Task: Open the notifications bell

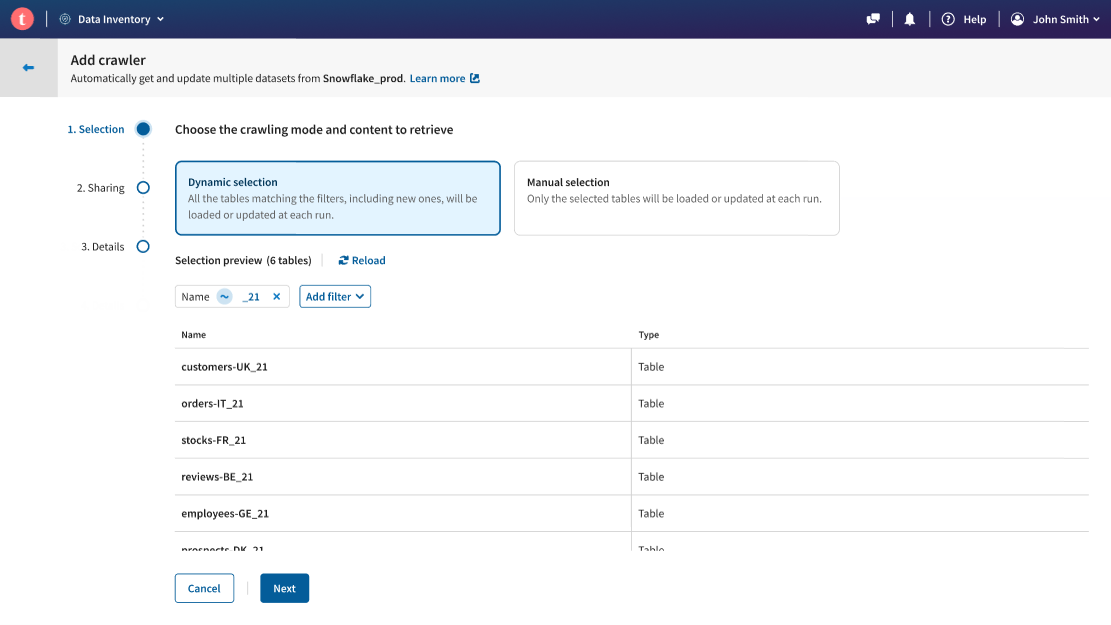Action: 910,19
